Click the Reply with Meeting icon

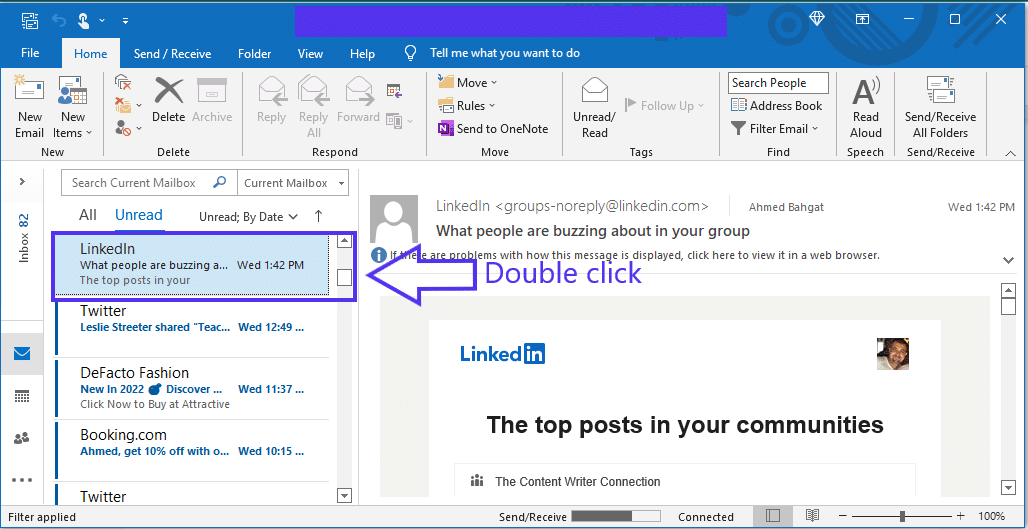click(394, 91)
